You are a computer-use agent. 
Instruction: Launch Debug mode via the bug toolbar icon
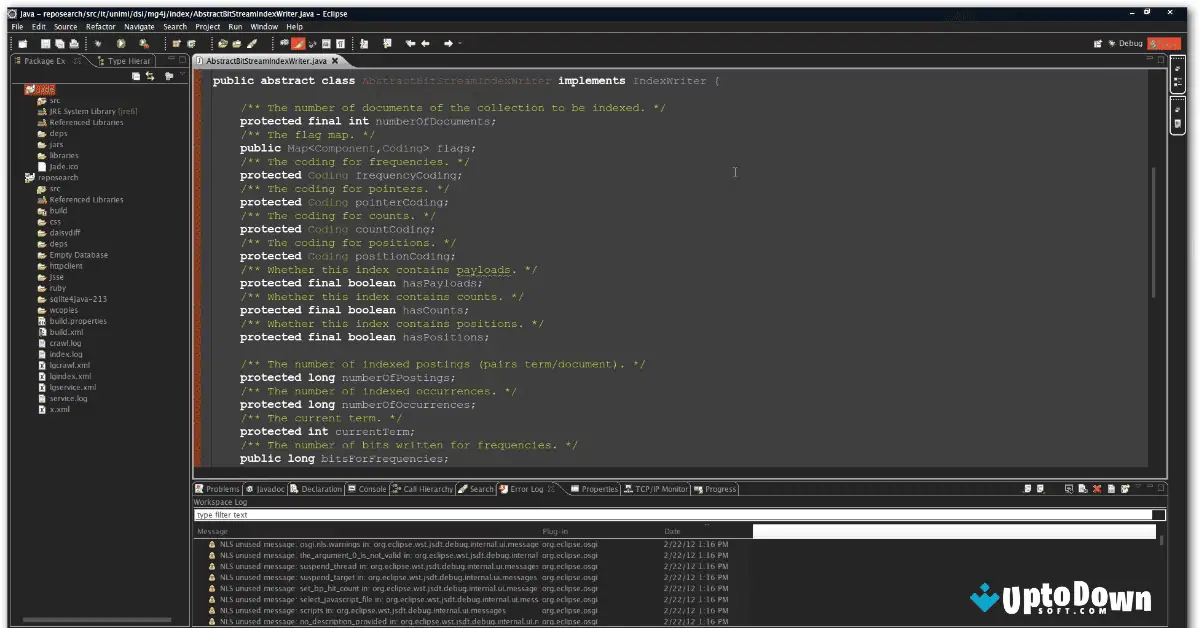coord(98,43)
